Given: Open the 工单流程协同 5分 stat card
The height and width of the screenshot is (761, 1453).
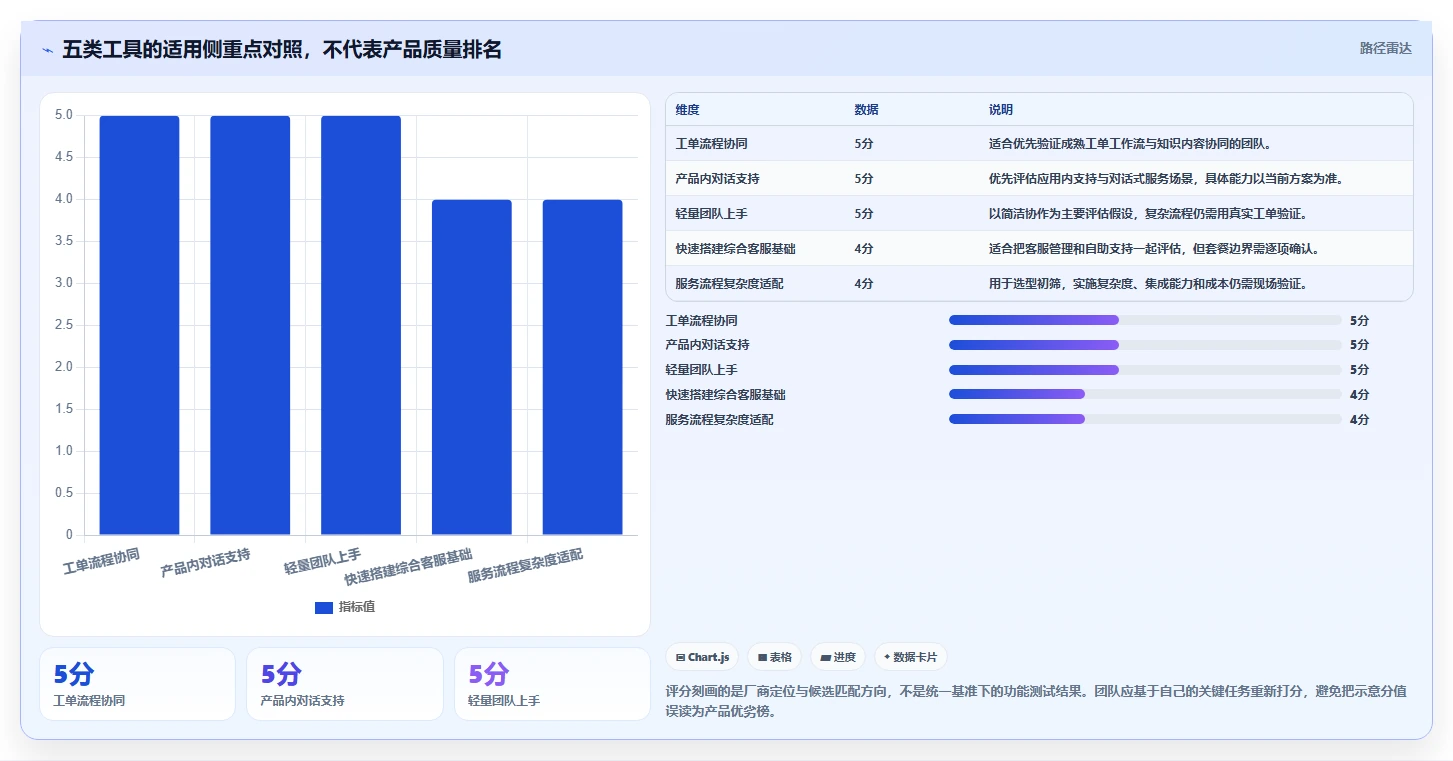Looking at the screenshot, I should (x=137, y=684).
